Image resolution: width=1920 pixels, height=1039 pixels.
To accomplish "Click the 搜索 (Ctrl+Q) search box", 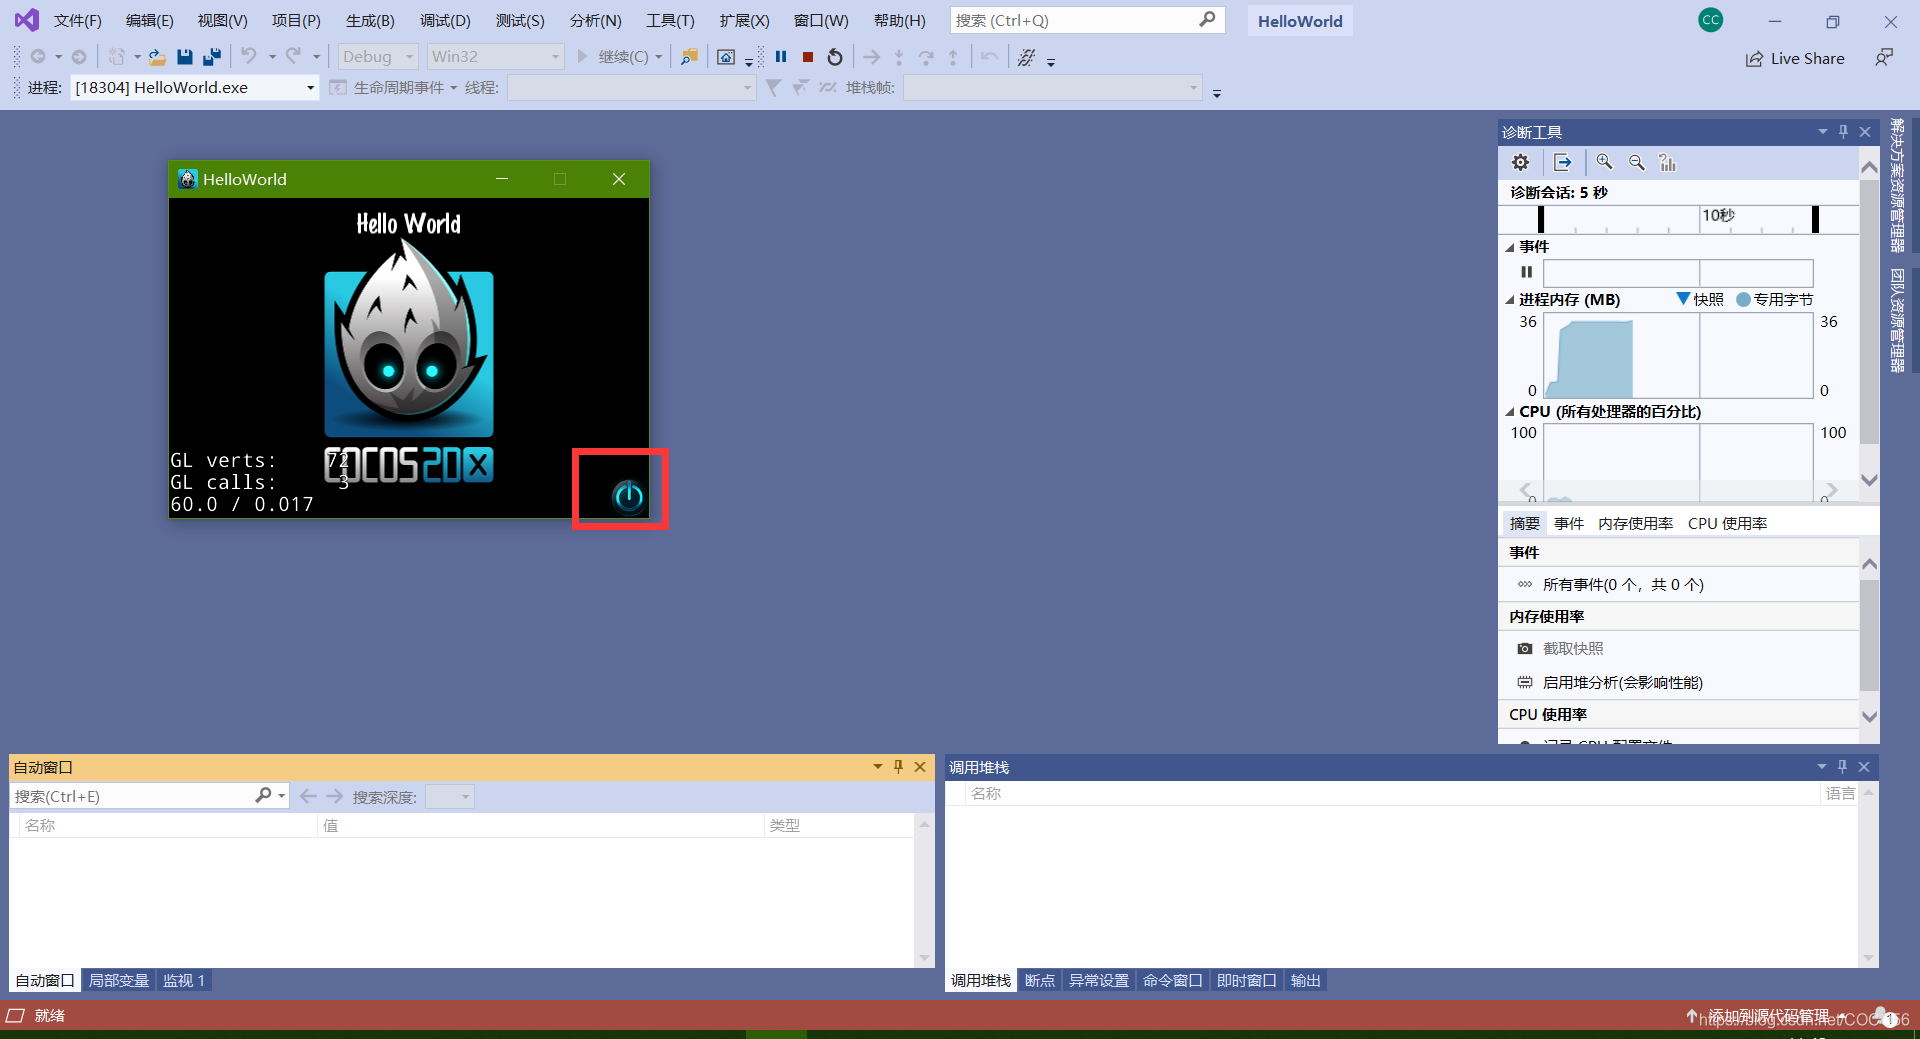I will [1085, 20].
